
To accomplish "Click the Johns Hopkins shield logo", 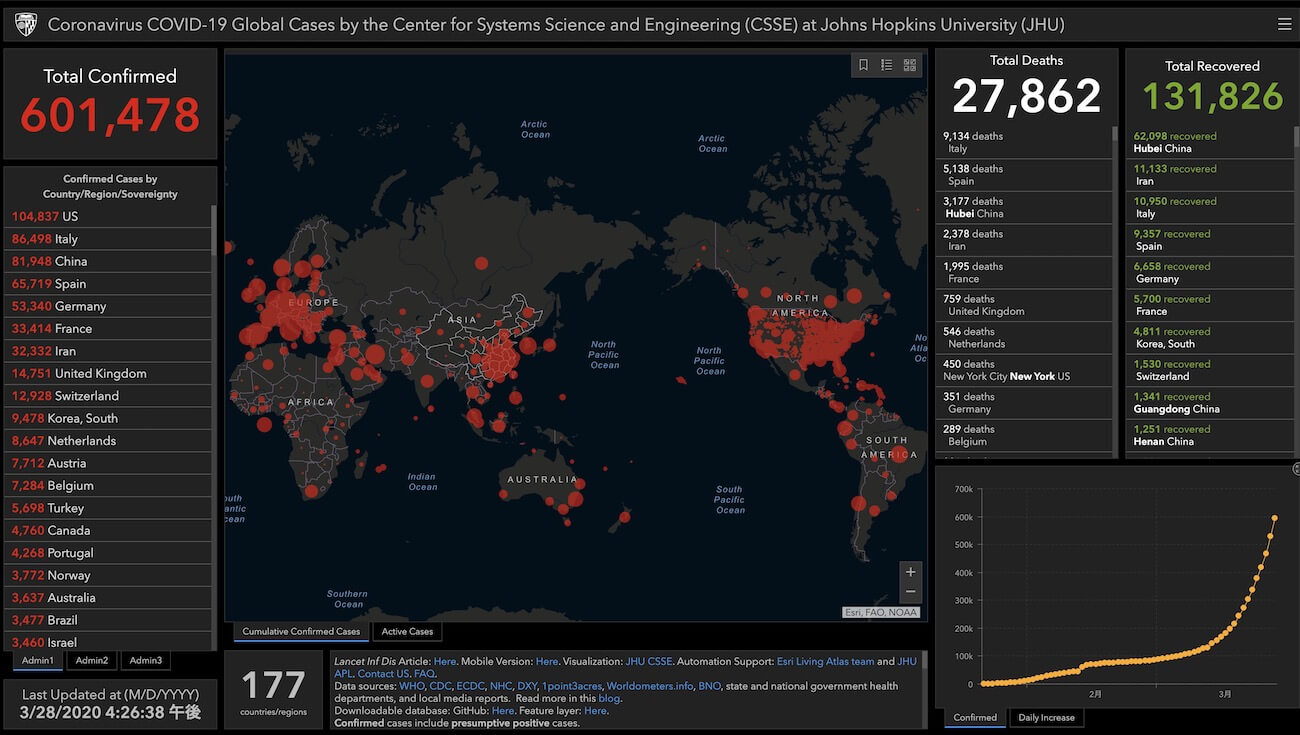I will click(26, 24).
